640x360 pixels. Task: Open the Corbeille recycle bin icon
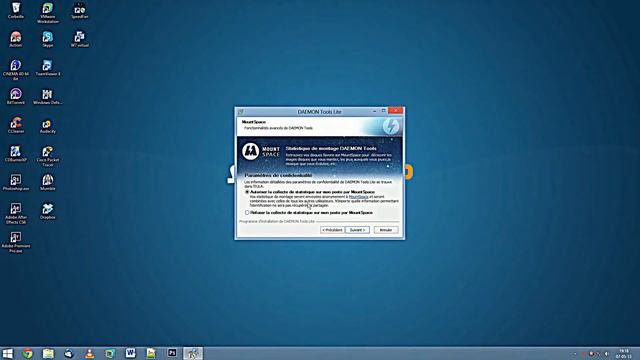[16, 10]
